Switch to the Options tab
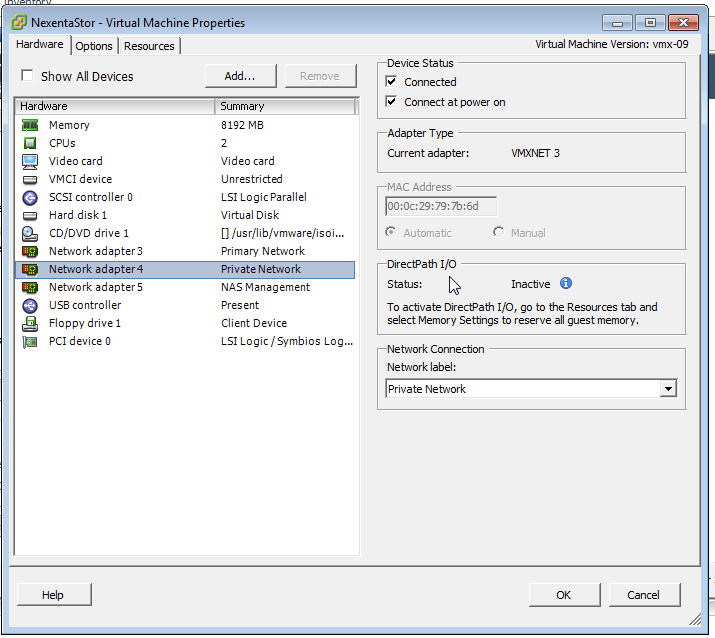 [x=94, y=46]
